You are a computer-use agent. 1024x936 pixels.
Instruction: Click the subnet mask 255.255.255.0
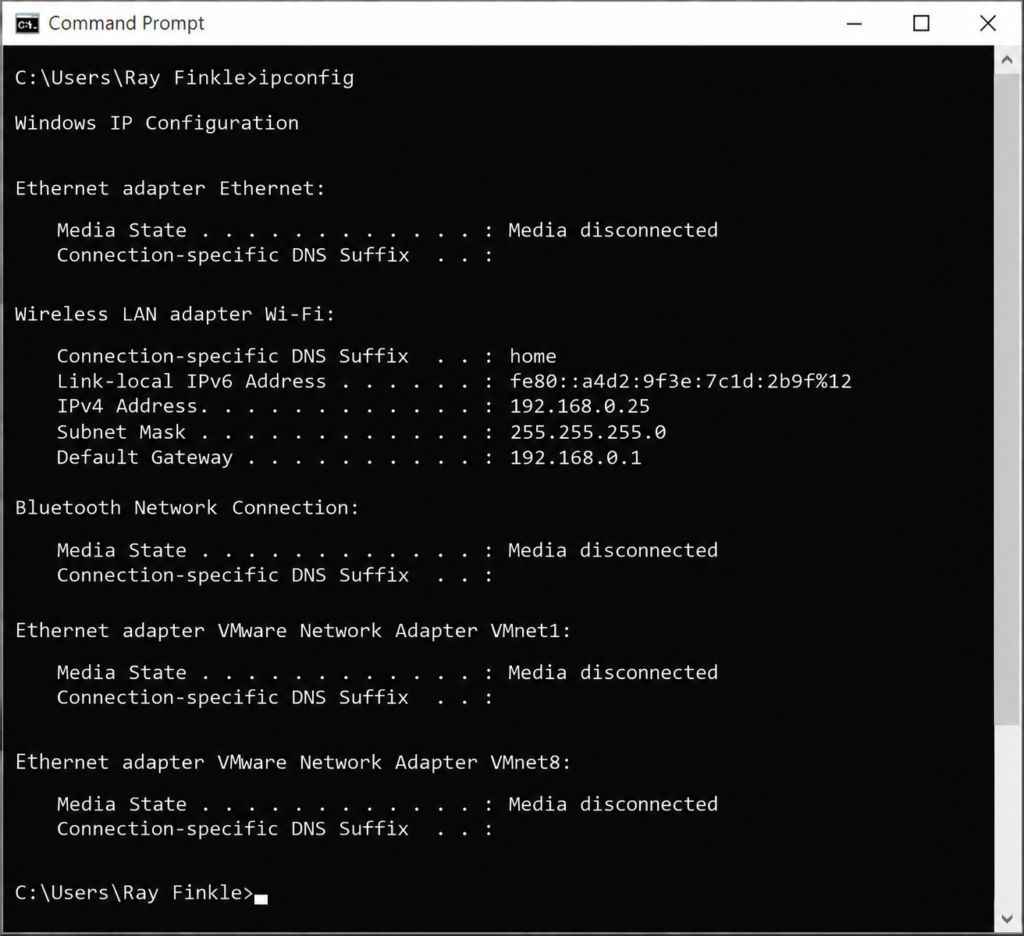(588, 432)
